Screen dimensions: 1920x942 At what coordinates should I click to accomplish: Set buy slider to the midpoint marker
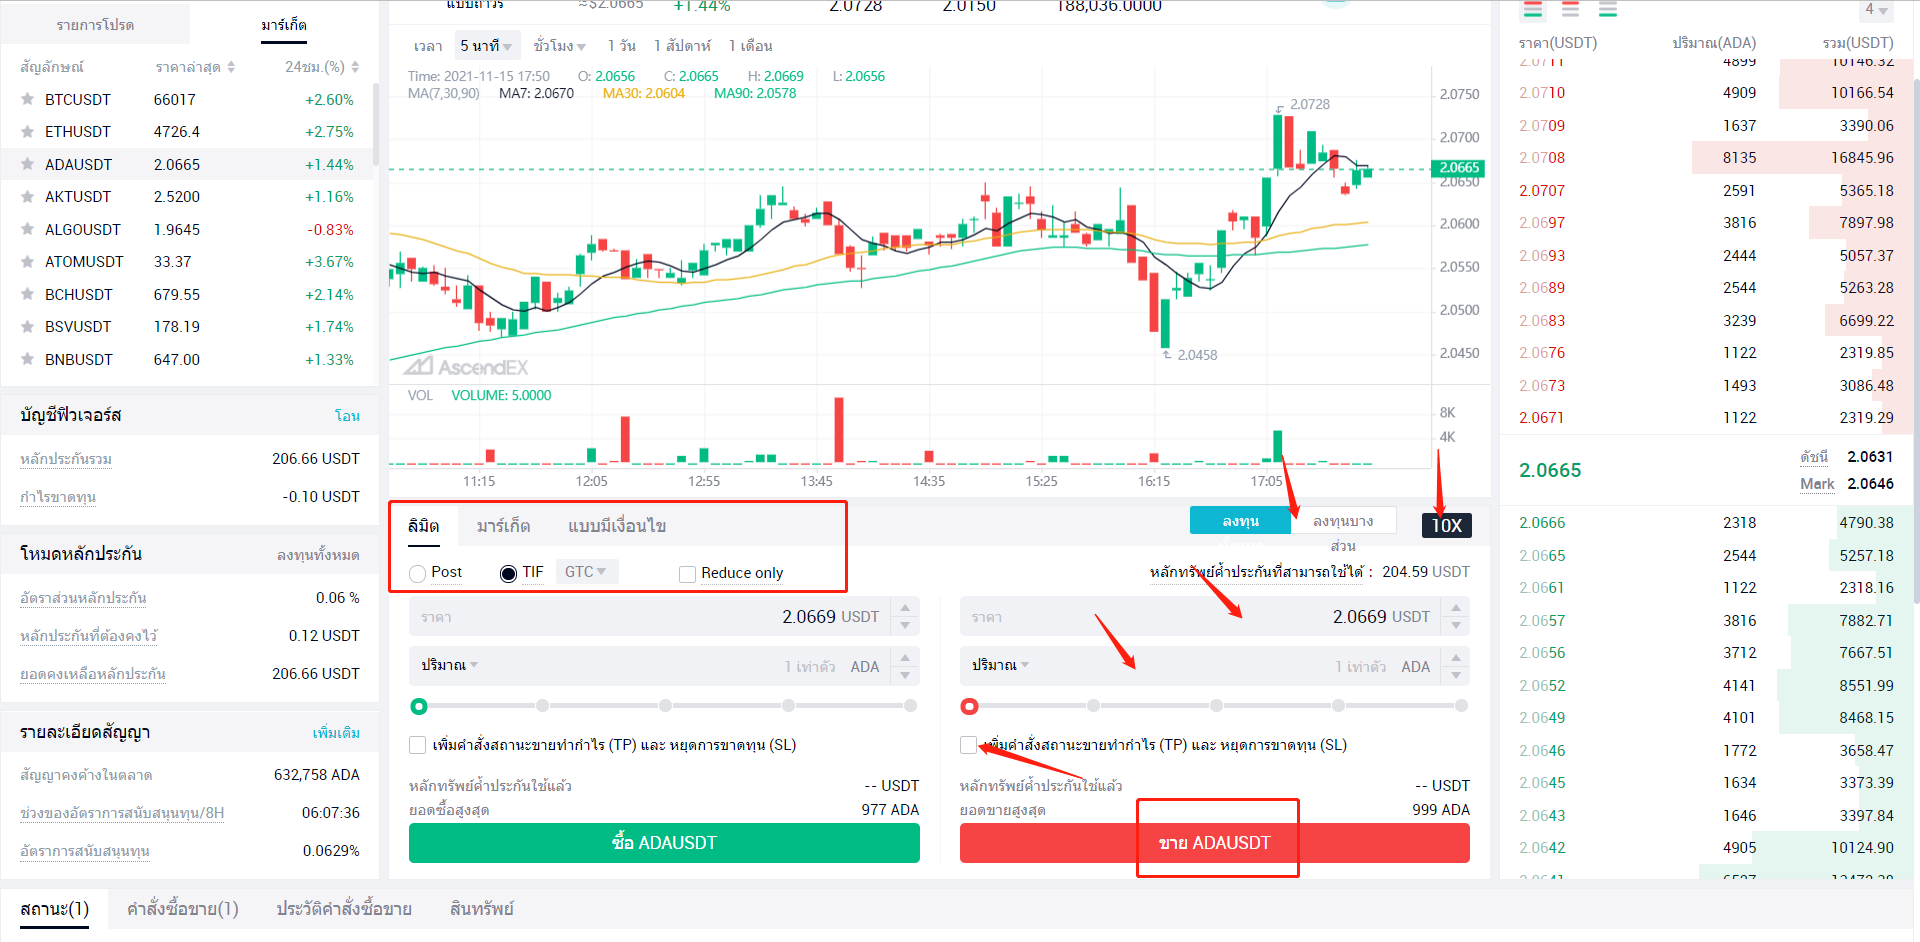pyautogui.click(x=665, y=706)
